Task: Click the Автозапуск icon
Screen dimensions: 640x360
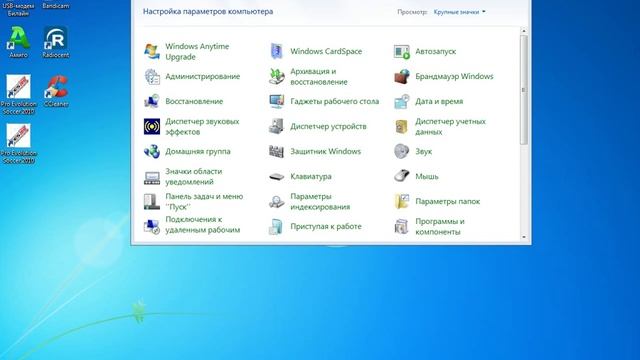Action: click(x=402, y=51)
